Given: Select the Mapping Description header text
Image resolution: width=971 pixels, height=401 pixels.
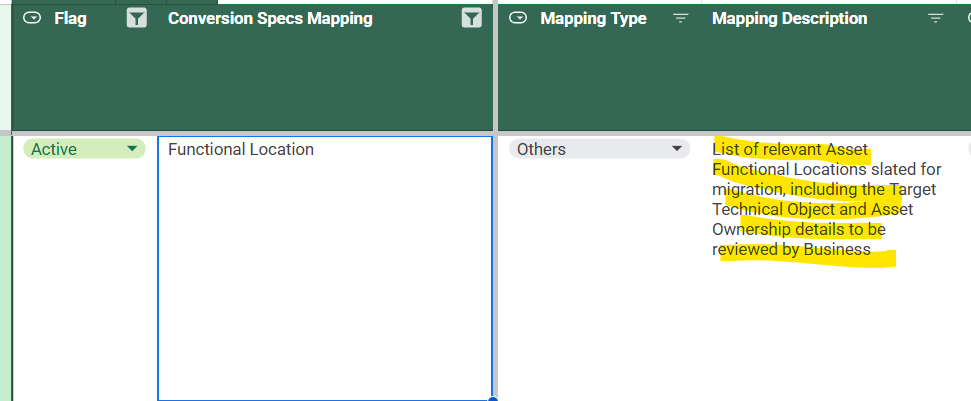Looking at the screenshot, I should coord(790,19).
